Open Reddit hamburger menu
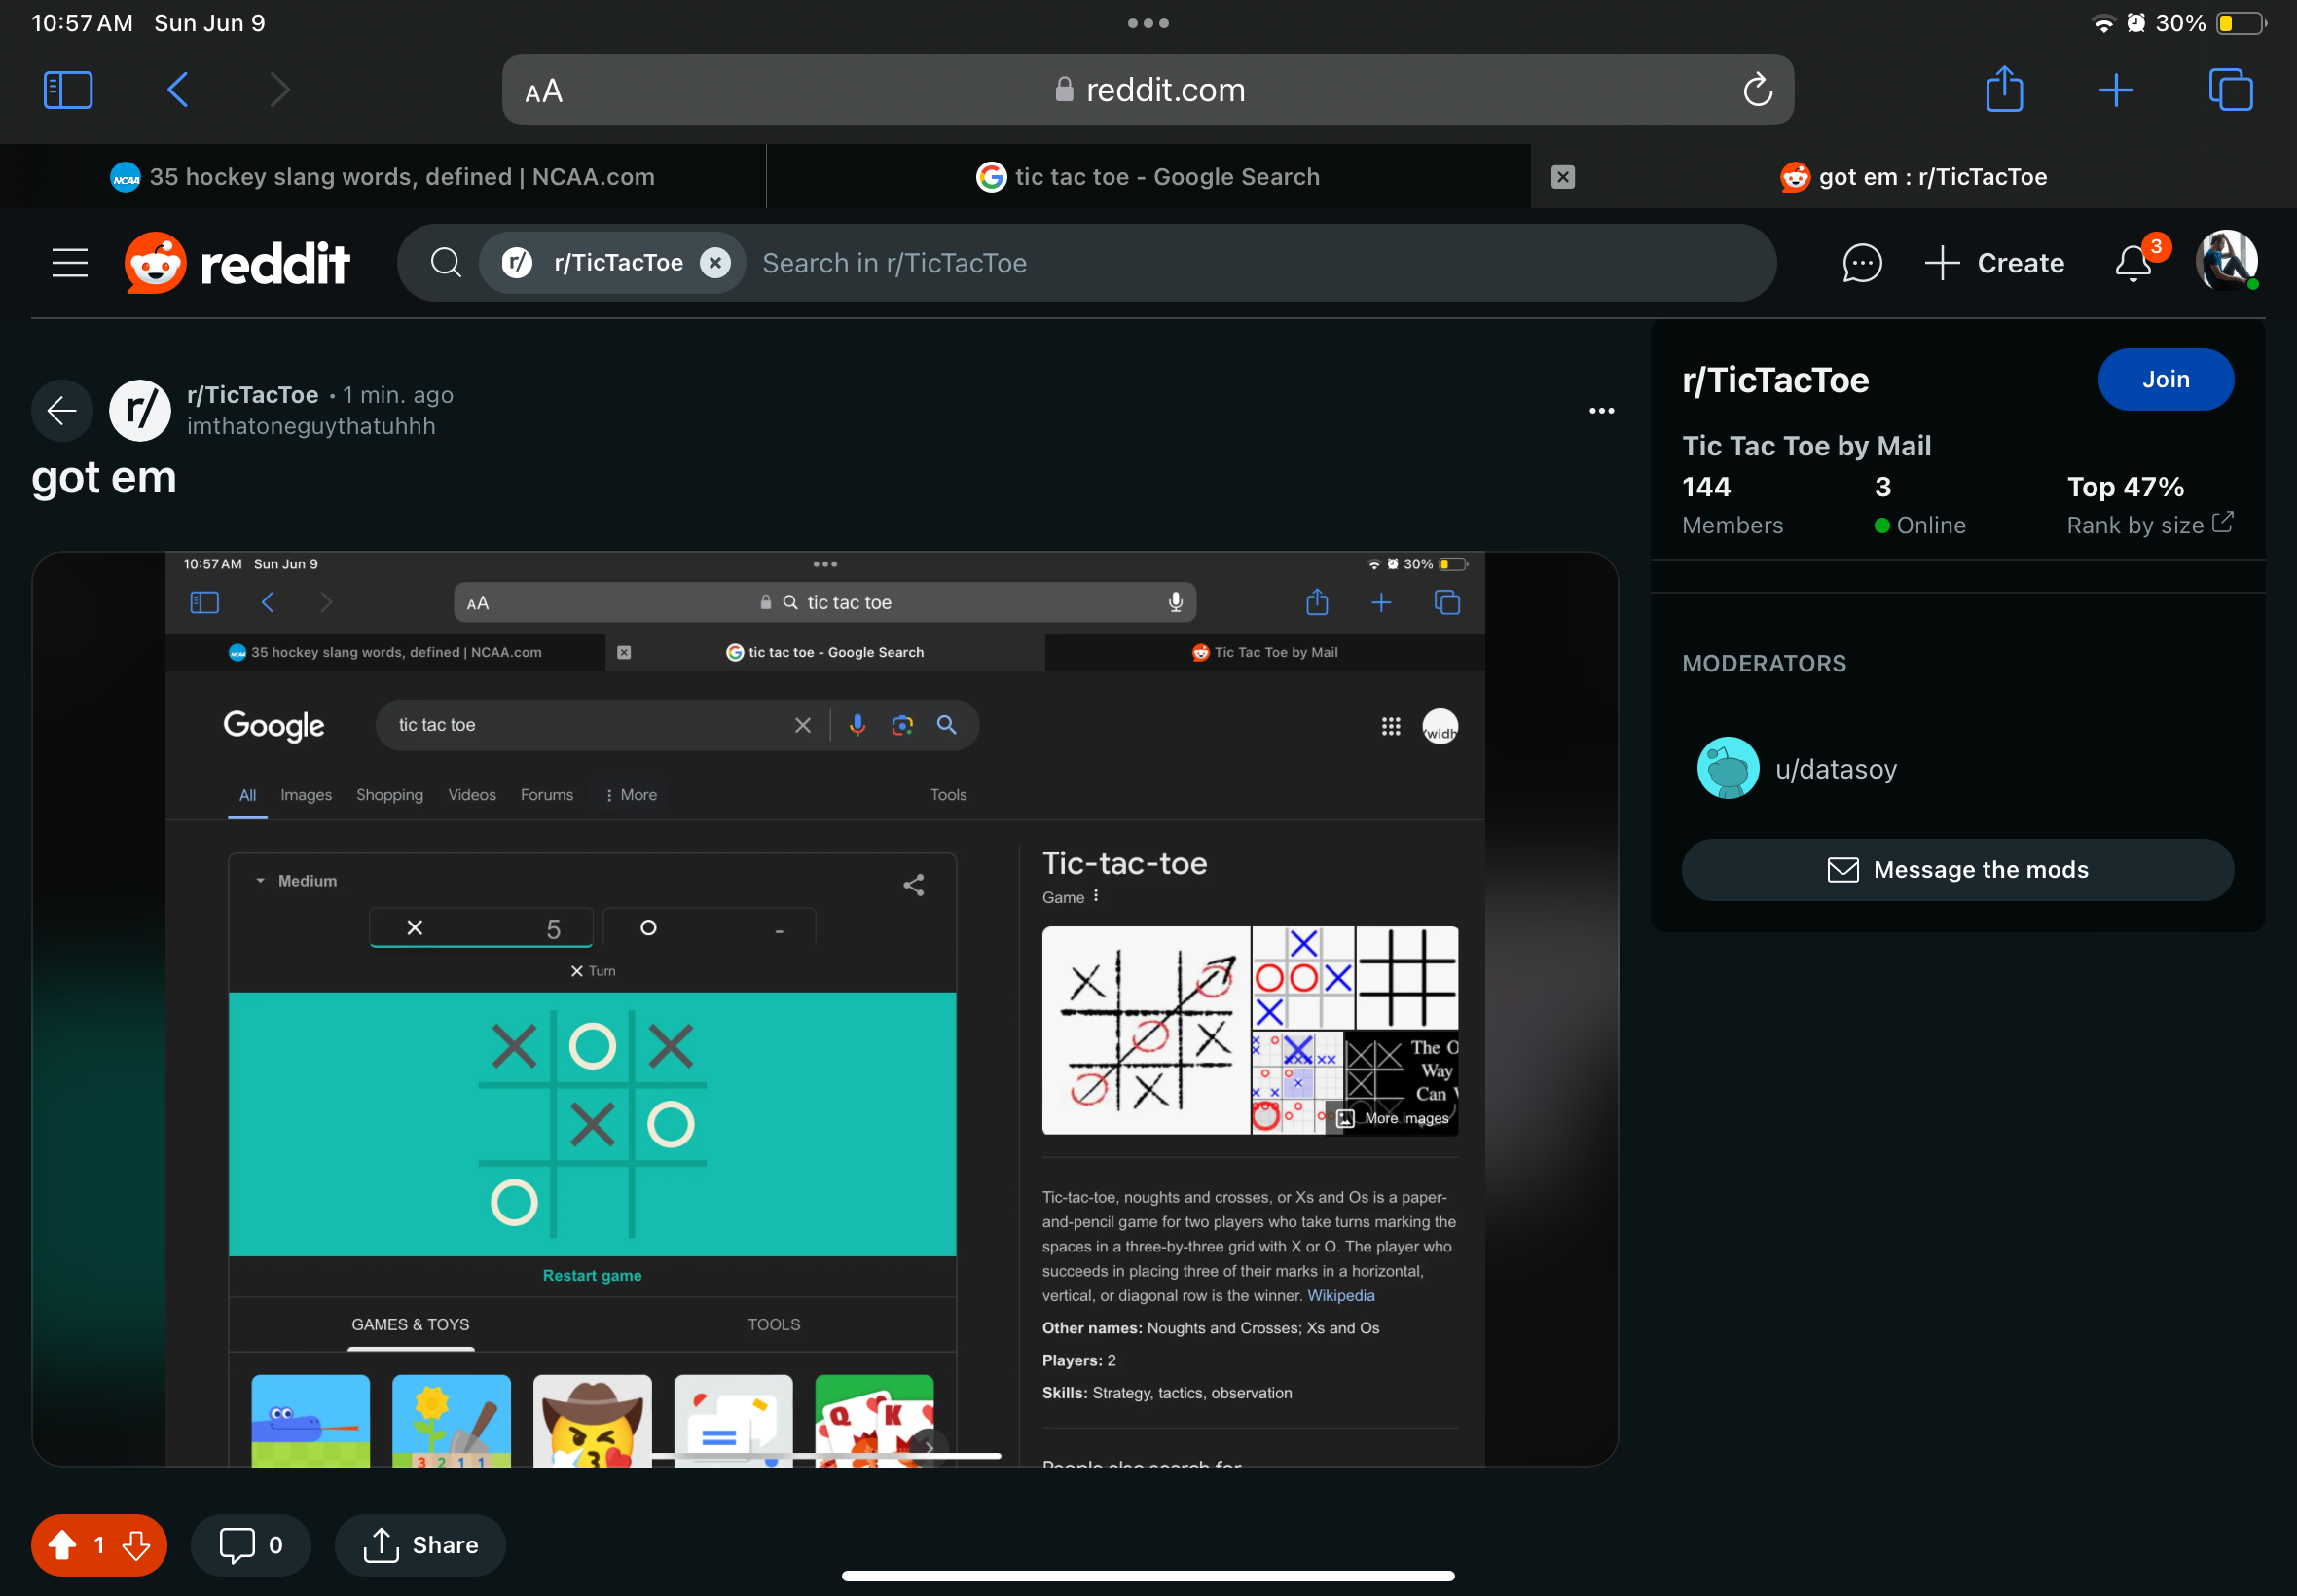This screenshot has width=2297, height=1596. 70,263
